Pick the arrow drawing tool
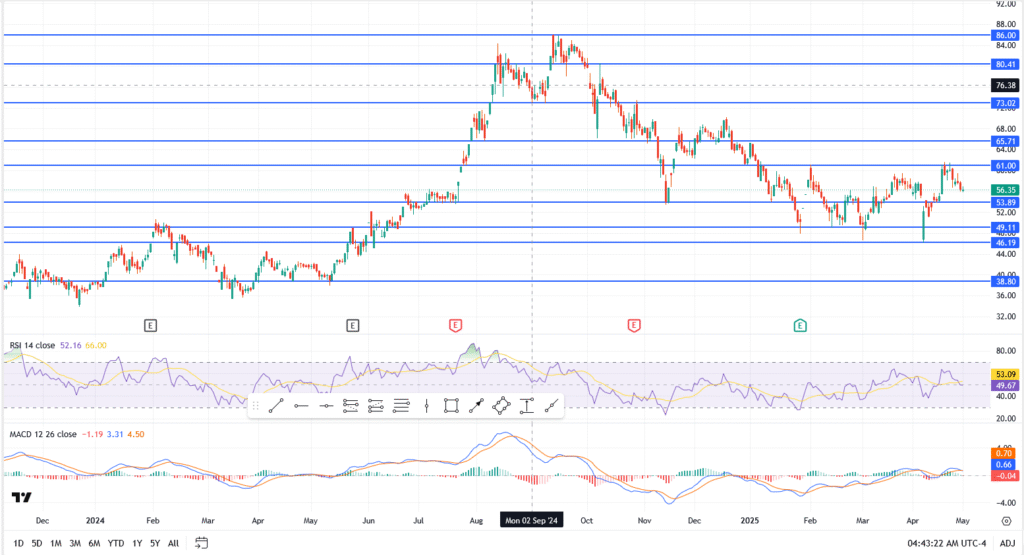This screenshot has width=1024, height=555. click(x=477, y=405)
